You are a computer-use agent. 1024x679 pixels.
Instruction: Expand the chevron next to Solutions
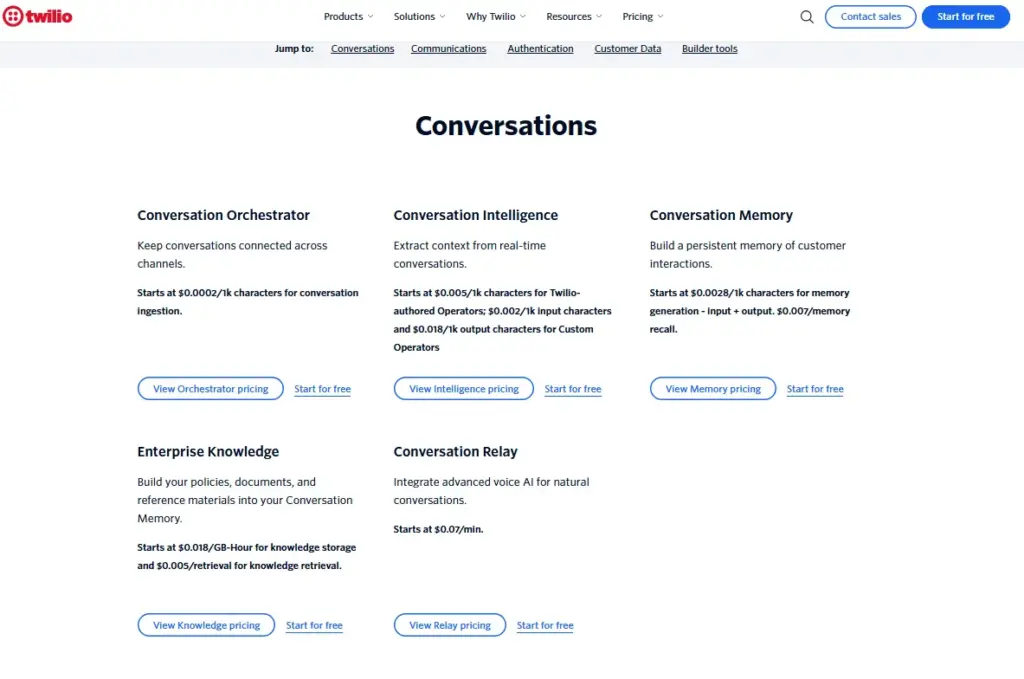pos(442,17)
